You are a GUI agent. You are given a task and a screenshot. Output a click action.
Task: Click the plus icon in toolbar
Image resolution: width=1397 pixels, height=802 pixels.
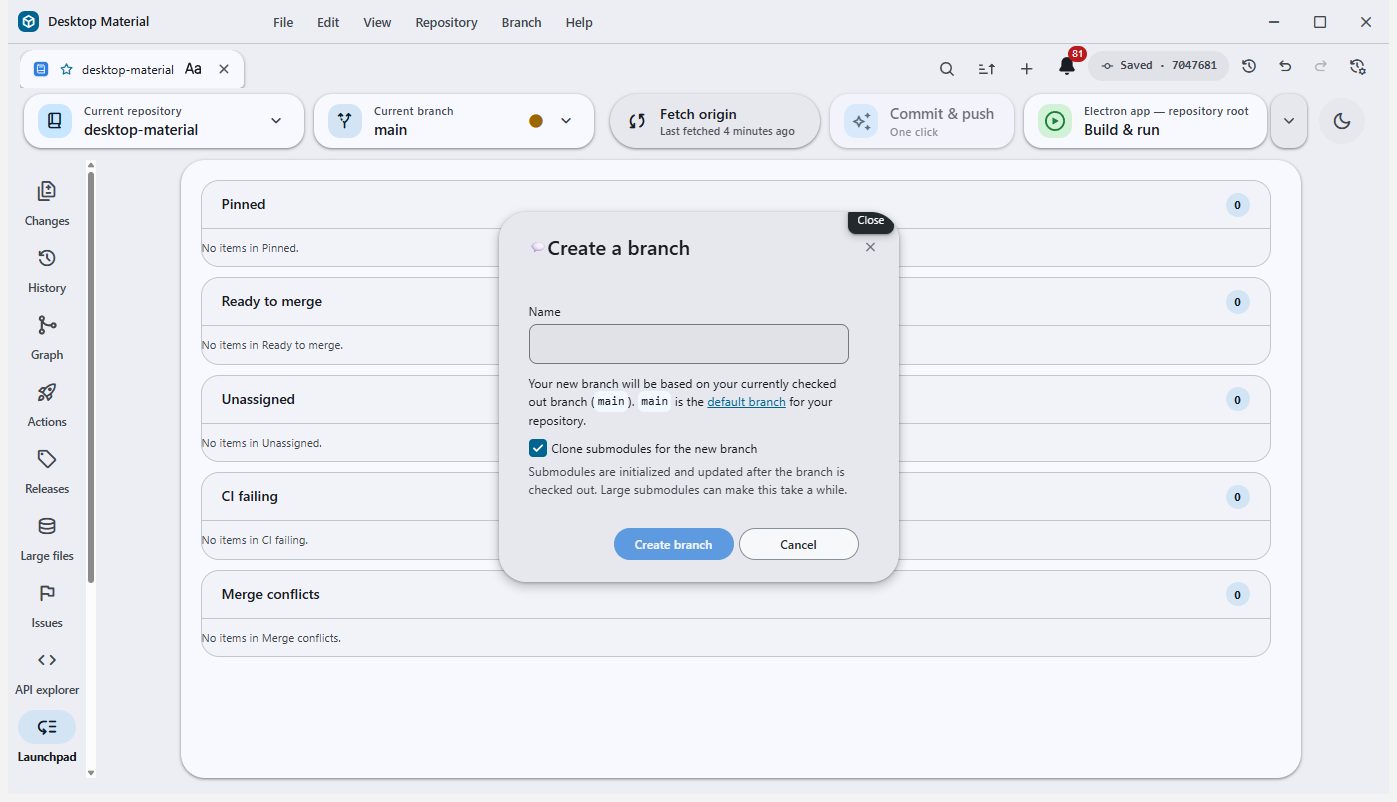pos(1026,68)
